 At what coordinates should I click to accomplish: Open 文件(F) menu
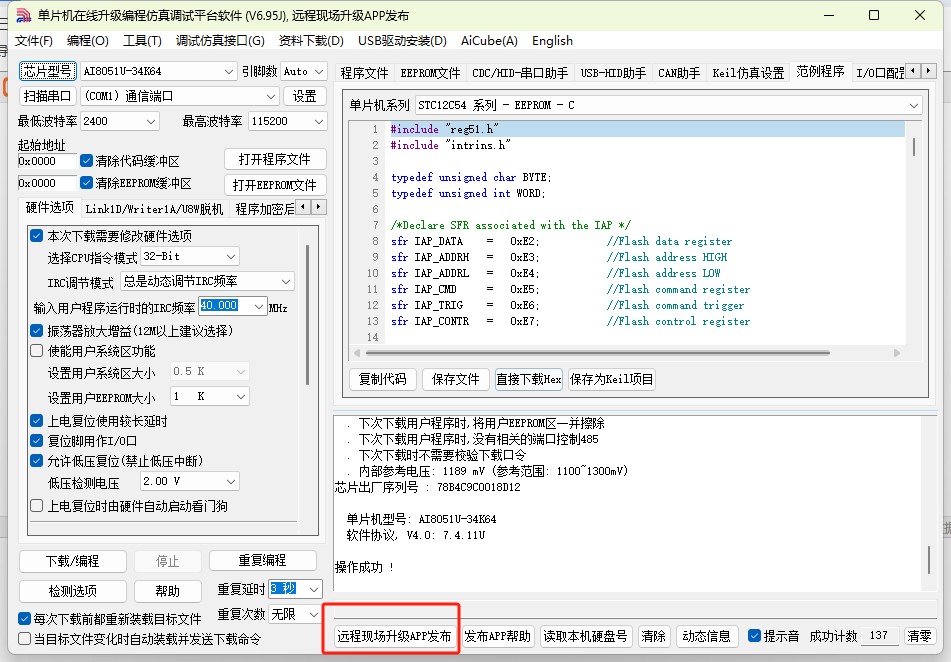click(34, 41)
